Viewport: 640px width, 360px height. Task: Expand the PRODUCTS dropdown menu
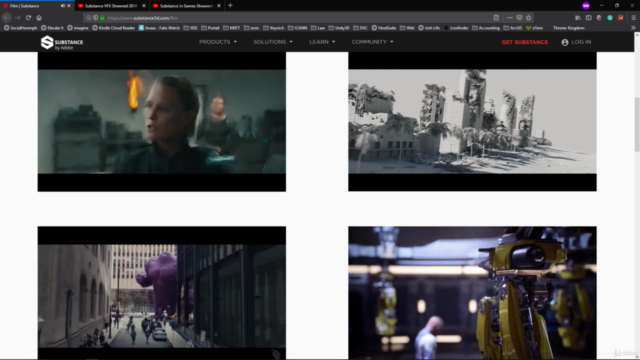point(218,42)
